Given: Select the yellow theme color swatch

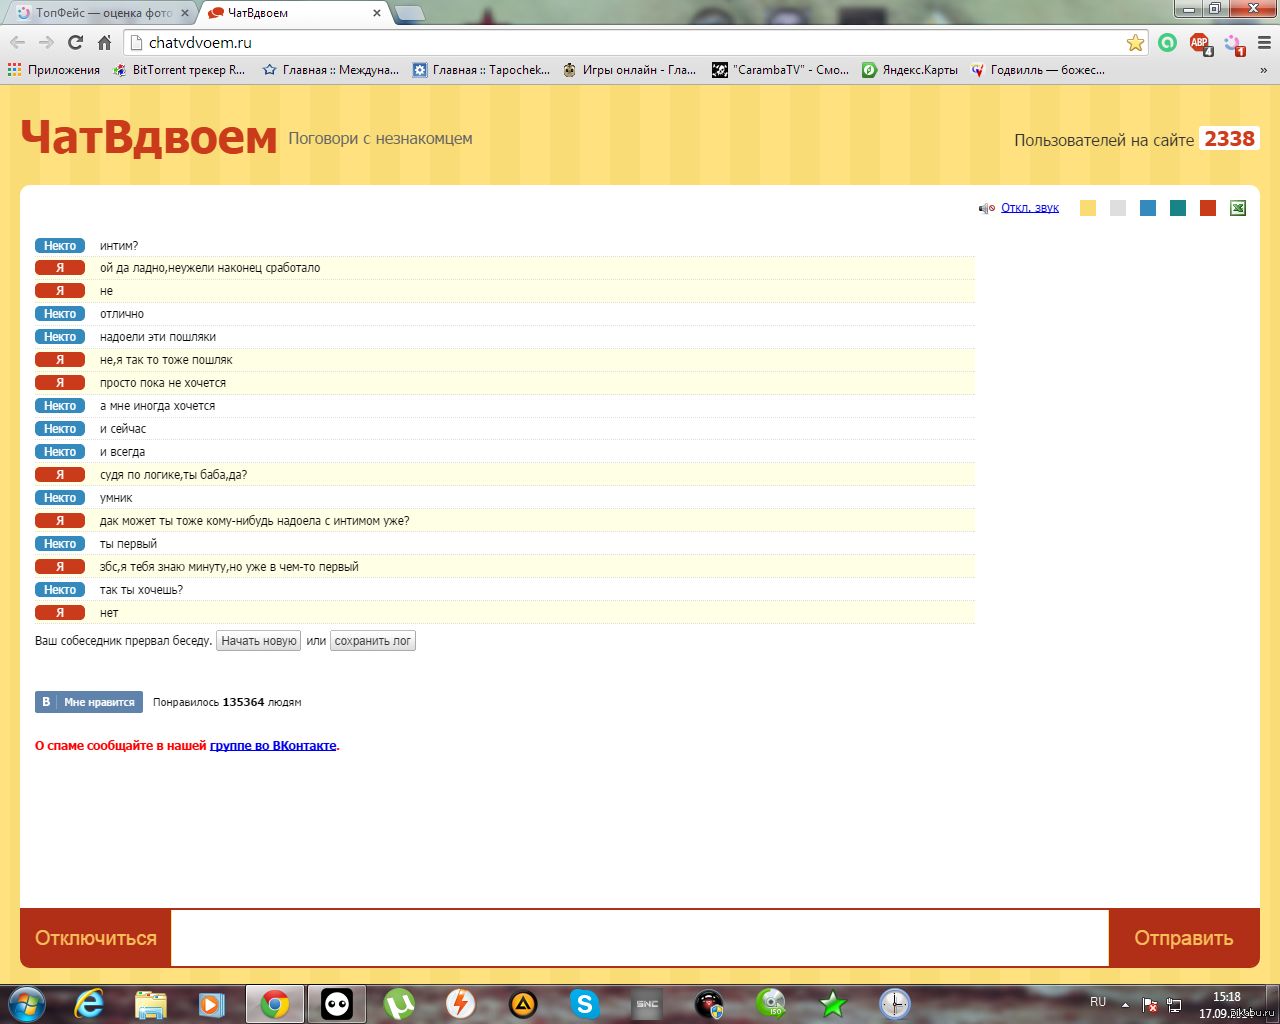Looking at the screenshot, I should tap(1088, 208).
